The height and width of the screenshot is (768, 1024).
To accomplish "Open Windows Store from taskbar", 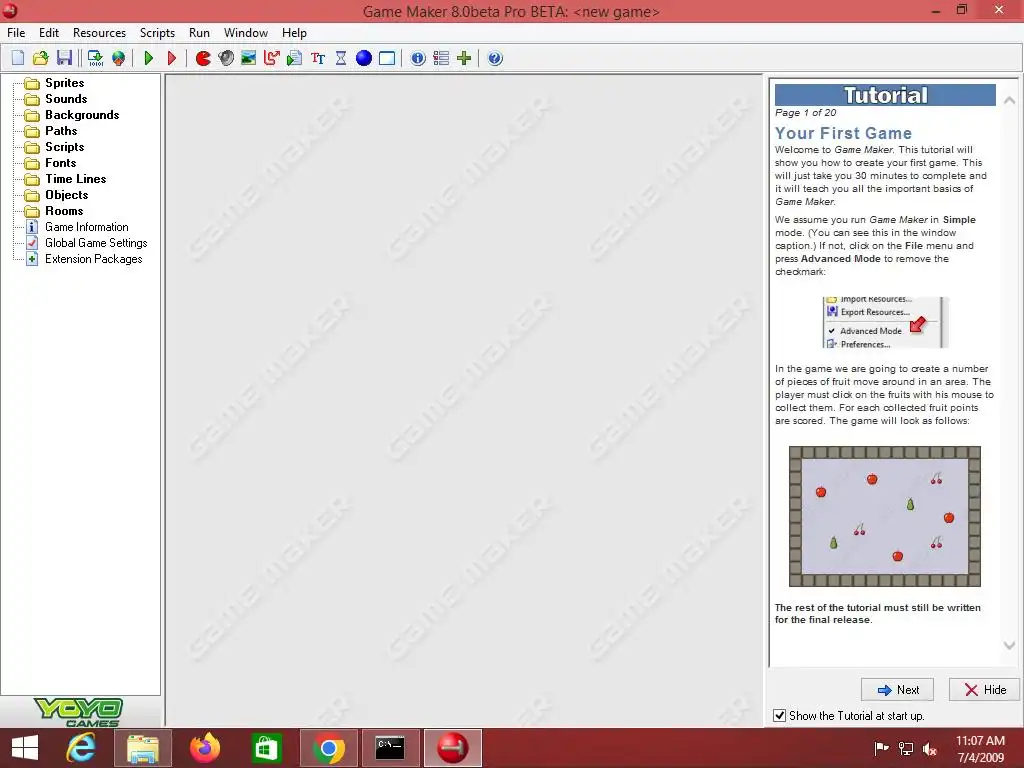I will pyautogui.click(x=266, y=748).
